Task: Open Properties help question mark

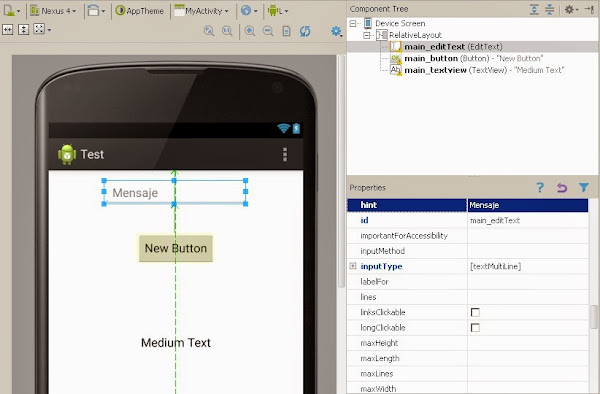Action: [540, 187]
